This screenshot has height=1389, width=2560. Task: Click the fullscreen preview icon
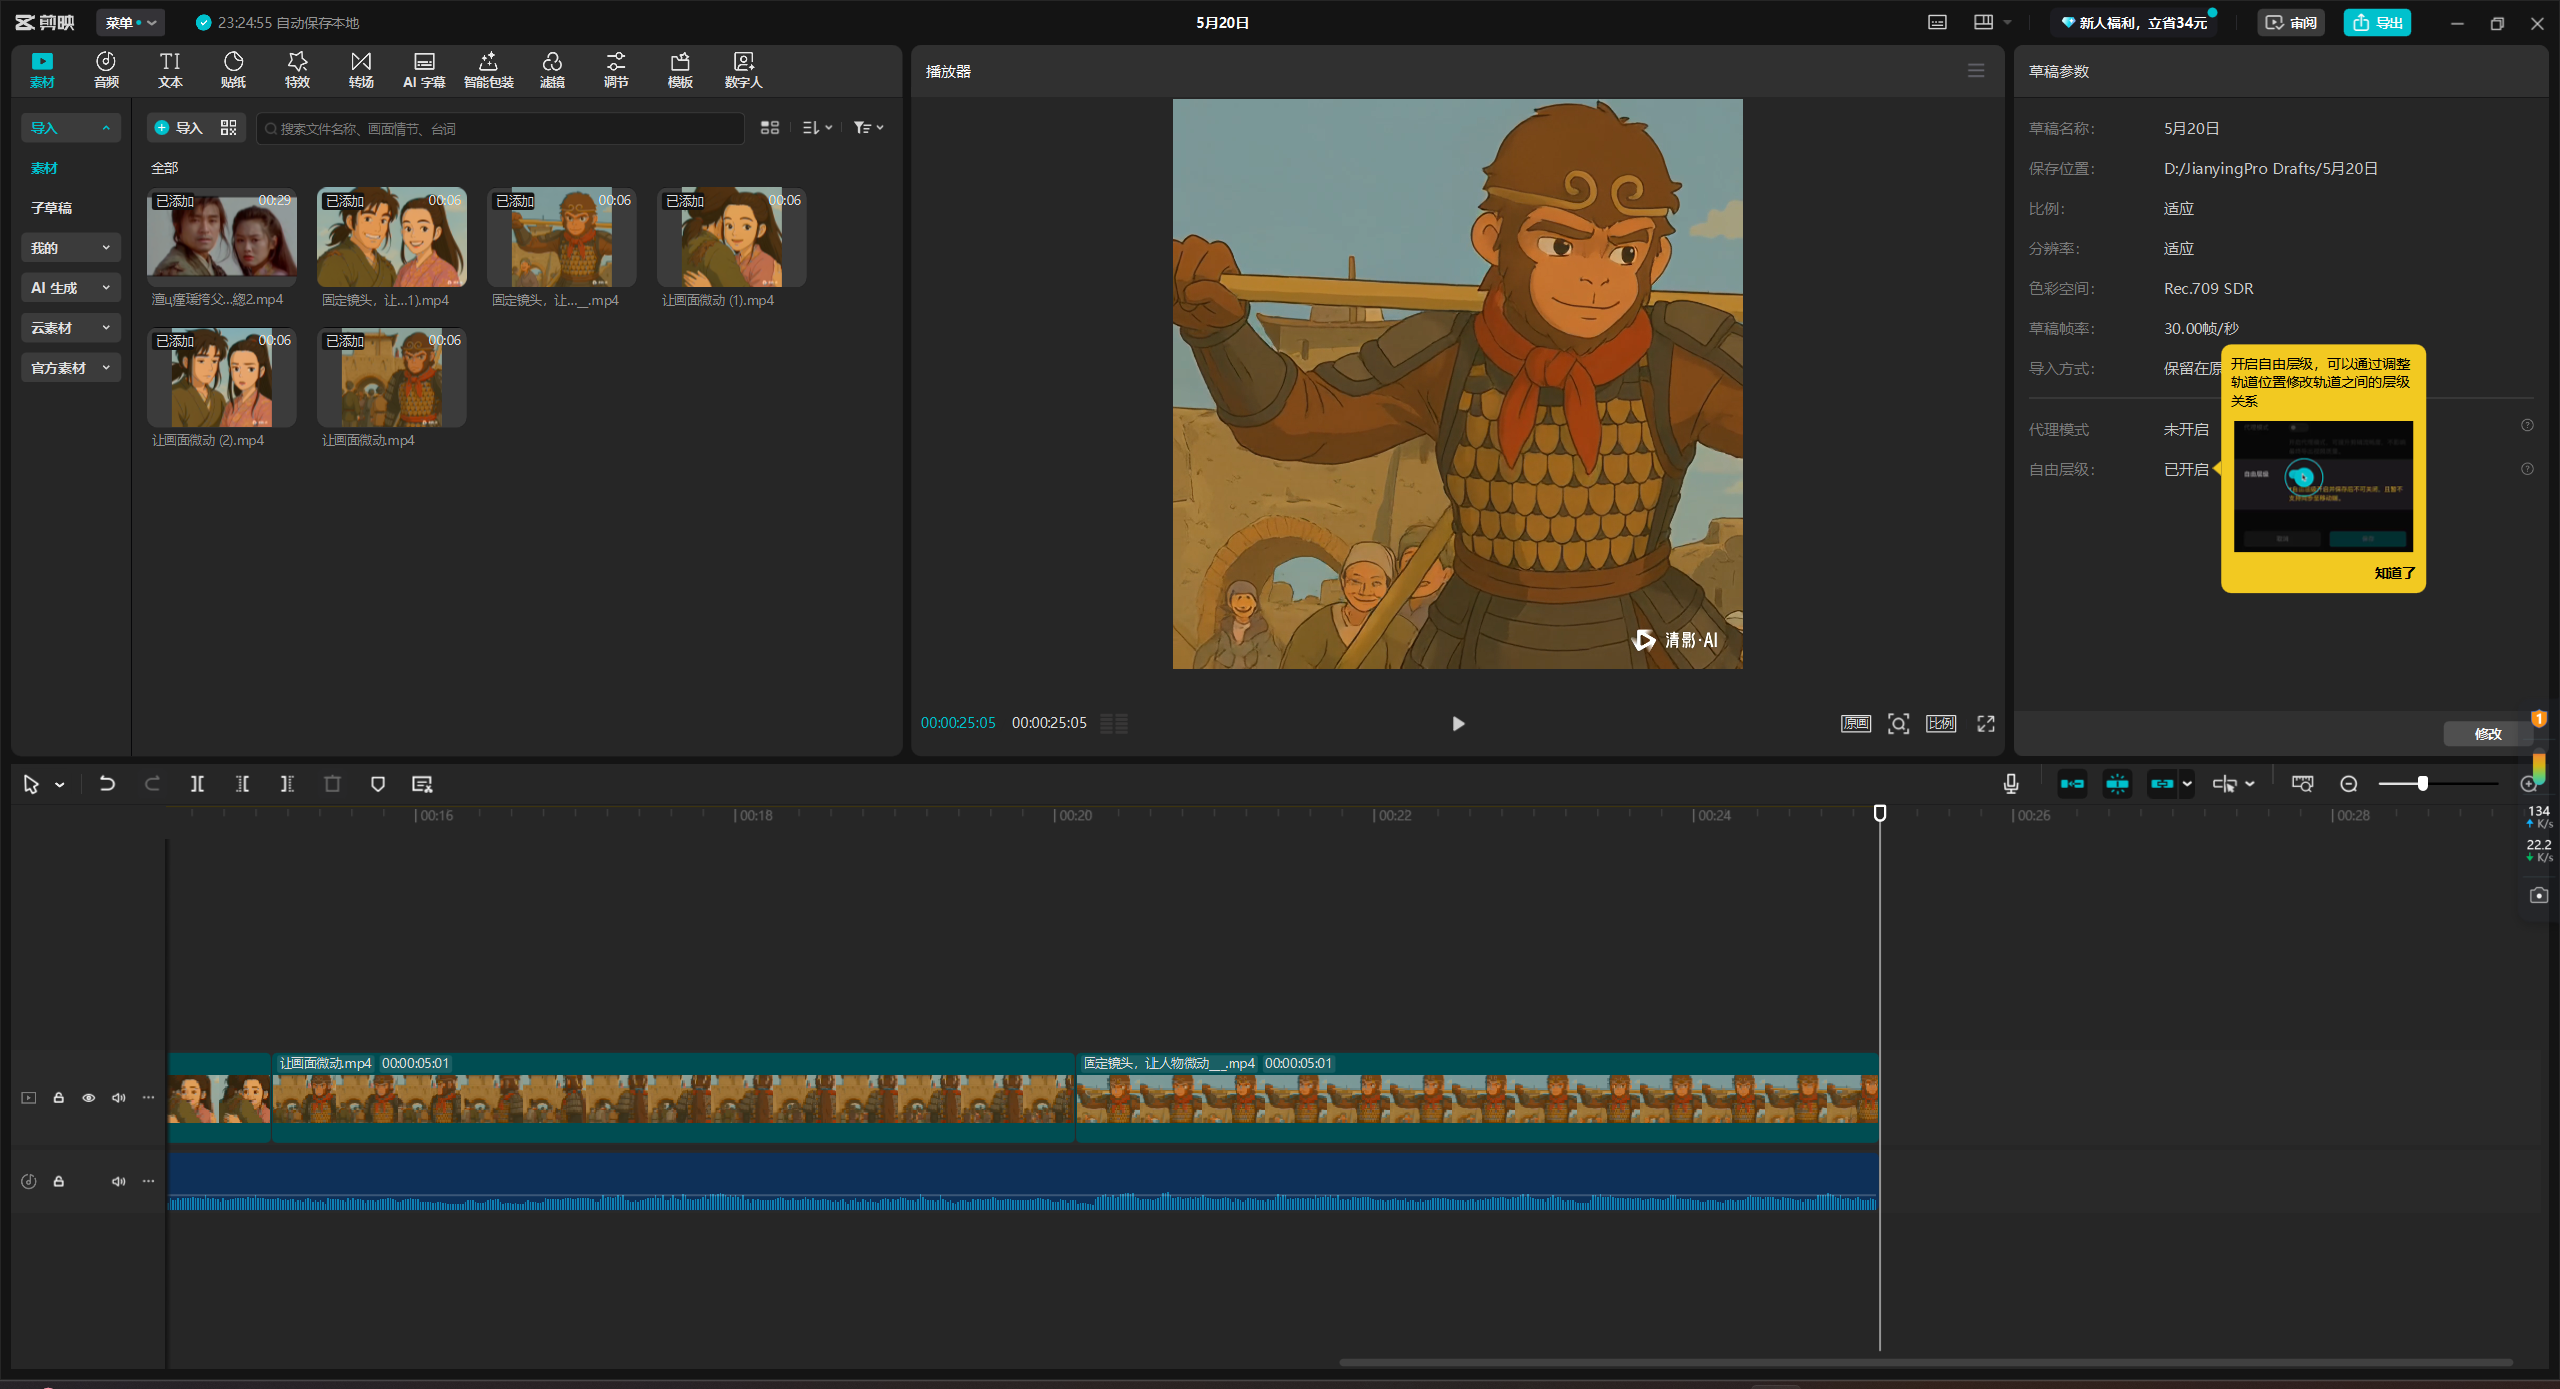click(x=1986, y=723)
